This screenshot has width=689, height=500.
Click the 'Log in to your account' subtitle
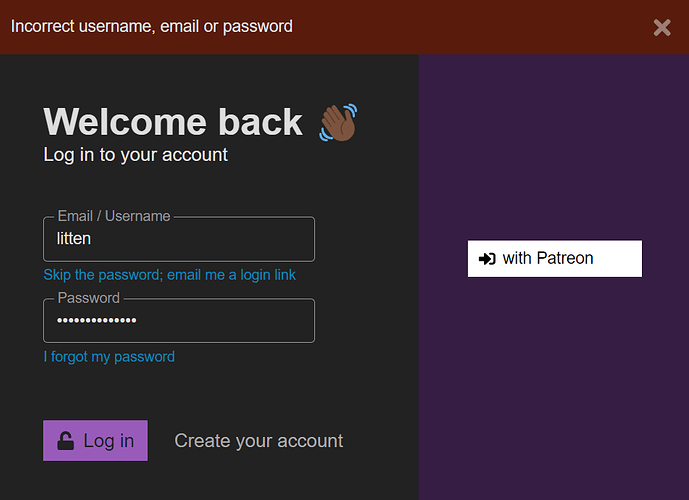point(135,155)
